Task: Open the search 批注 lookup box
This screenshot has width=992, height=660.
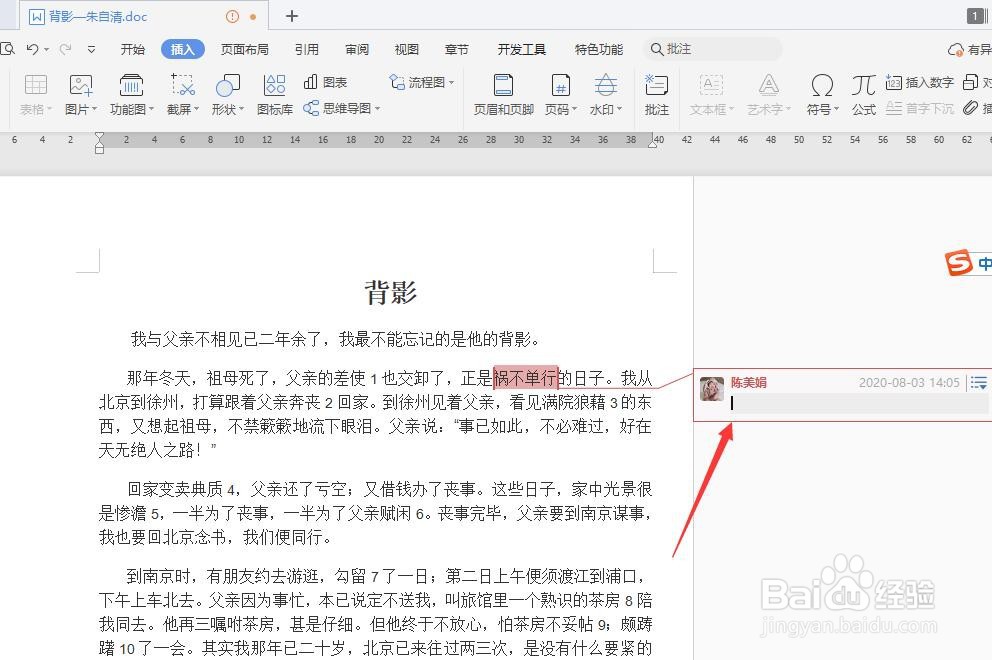Action: [x=712, y=48]
